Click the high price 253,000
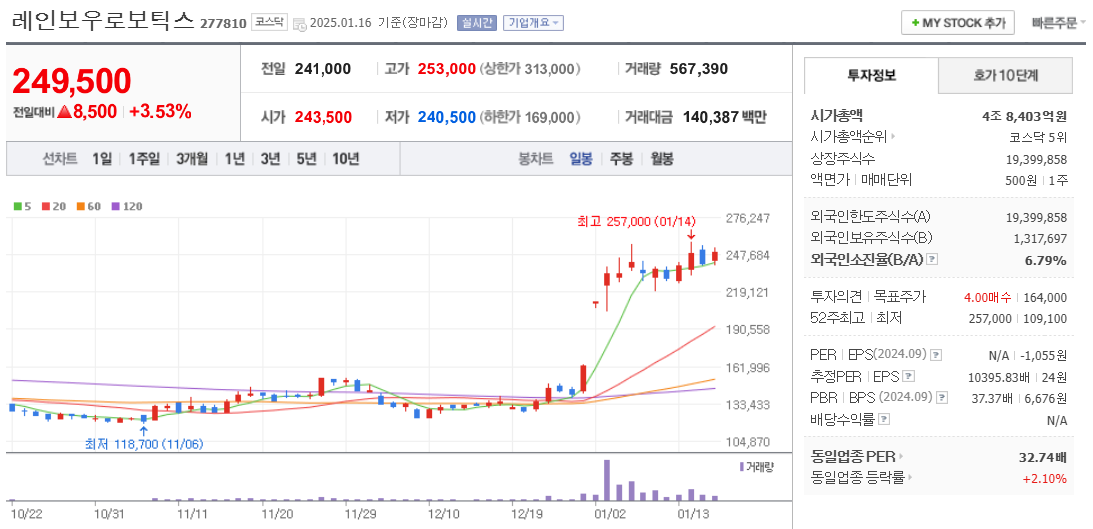Viewport: 1093px width, 529px height. pos(447,69)
